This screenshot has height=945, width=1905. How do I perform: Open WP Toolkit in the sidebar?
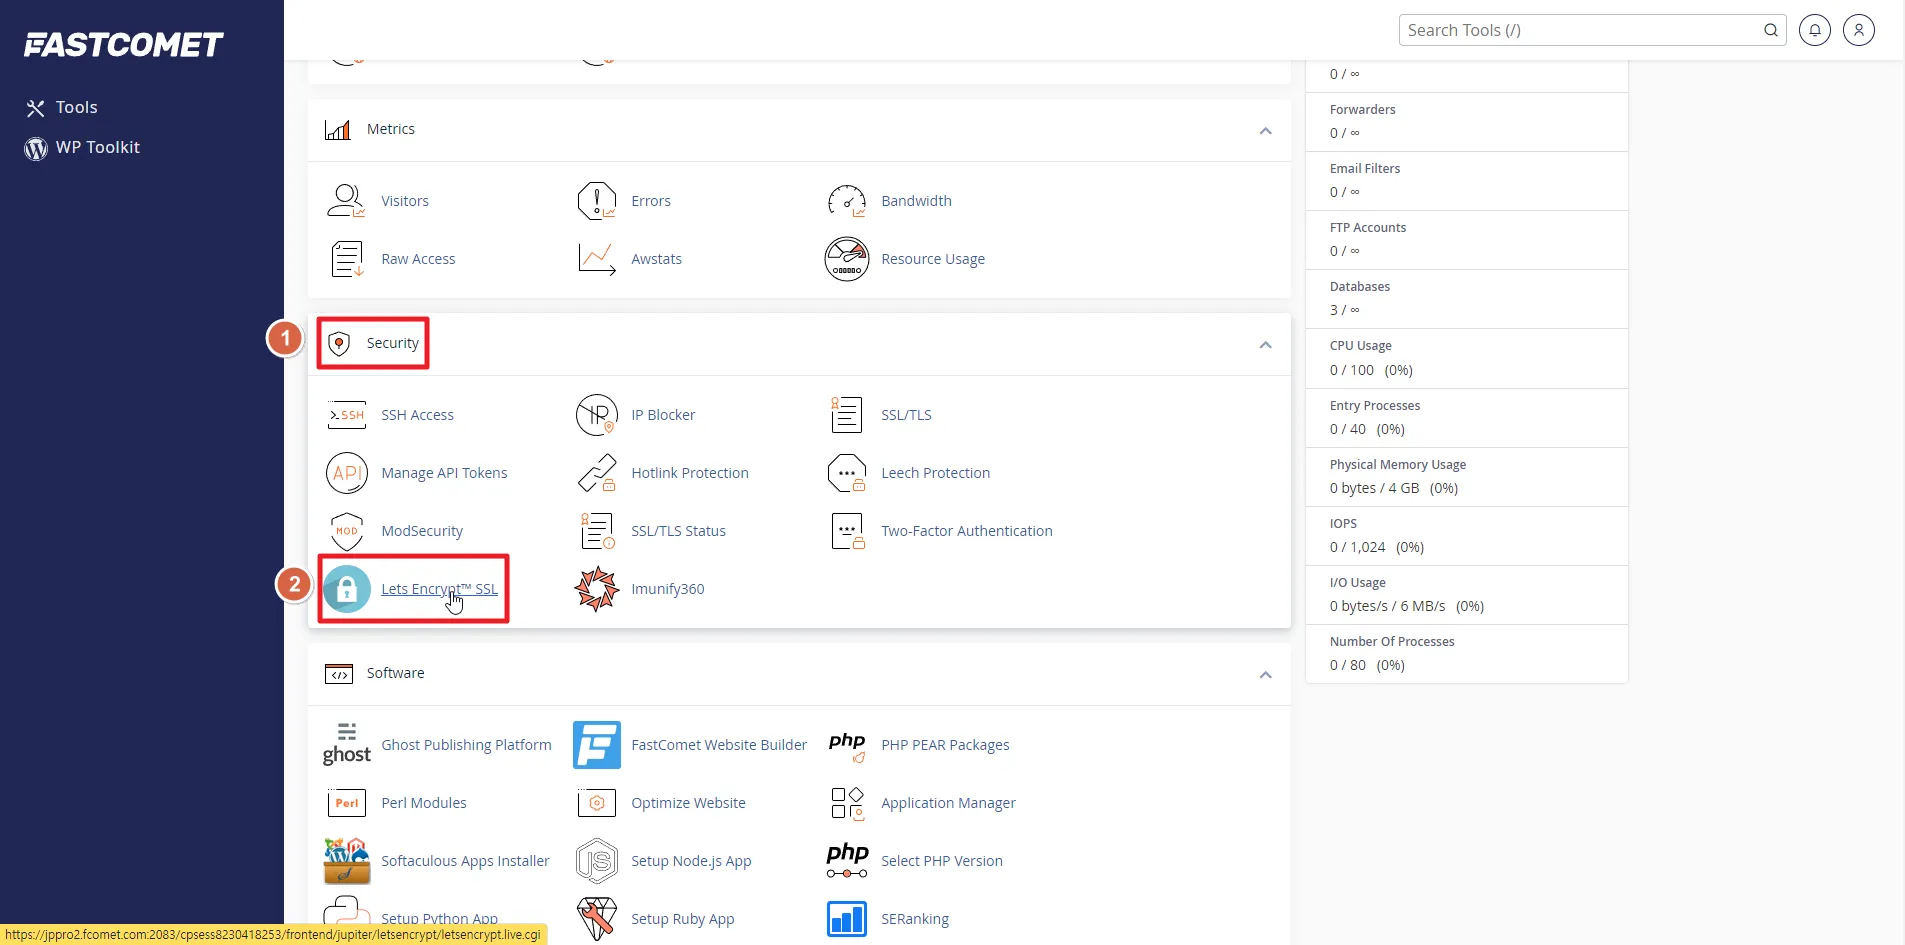83,147
